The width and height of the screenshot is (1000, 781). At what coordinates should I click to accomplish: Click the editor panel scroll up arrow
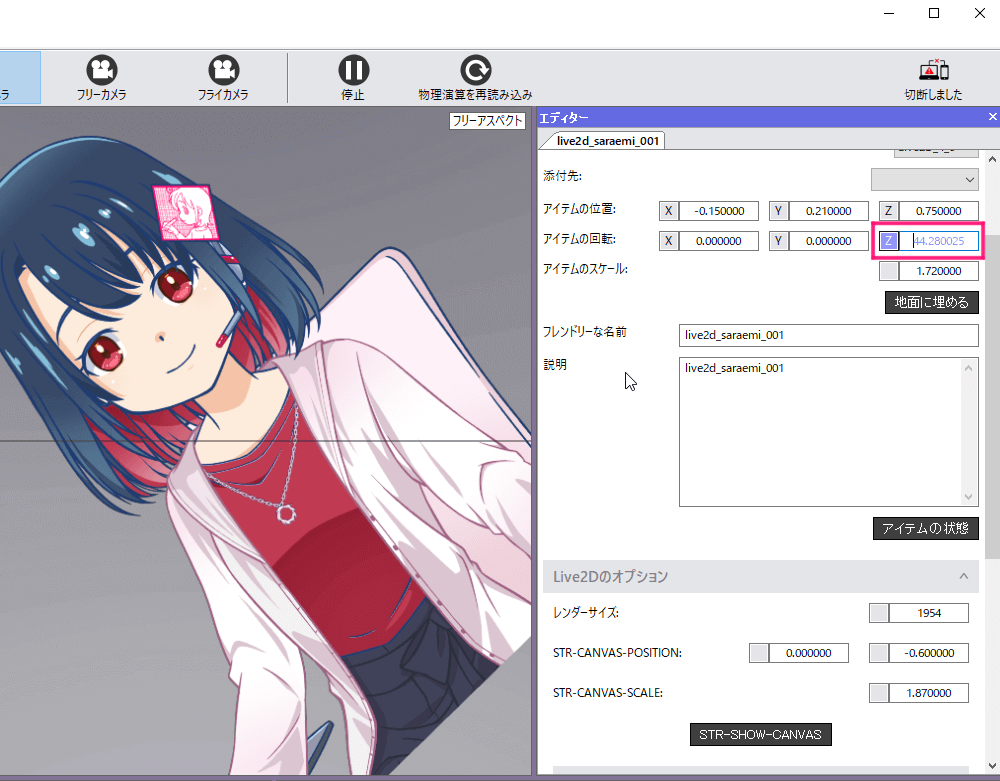[x=992, y=159]
